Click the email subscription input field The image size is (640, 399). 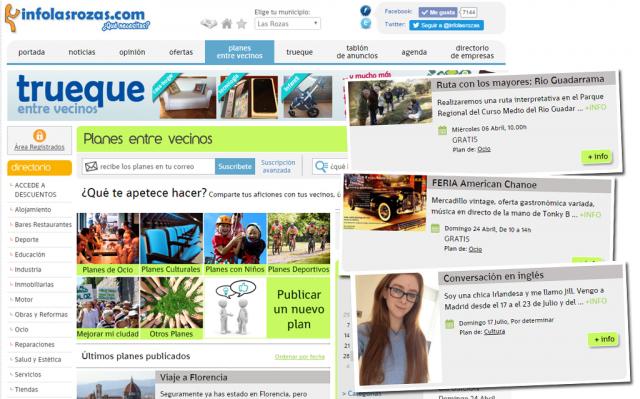148,166
